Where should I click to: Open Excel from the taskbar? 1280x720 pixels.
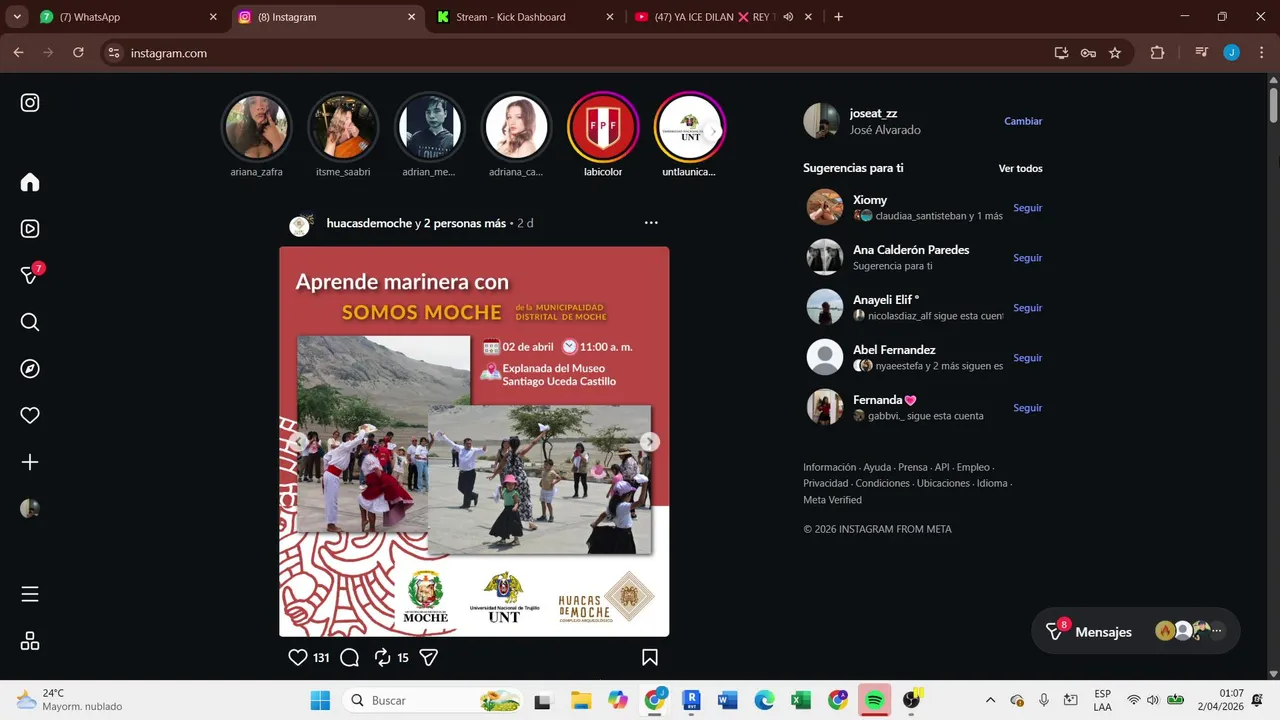click(801, 700)
